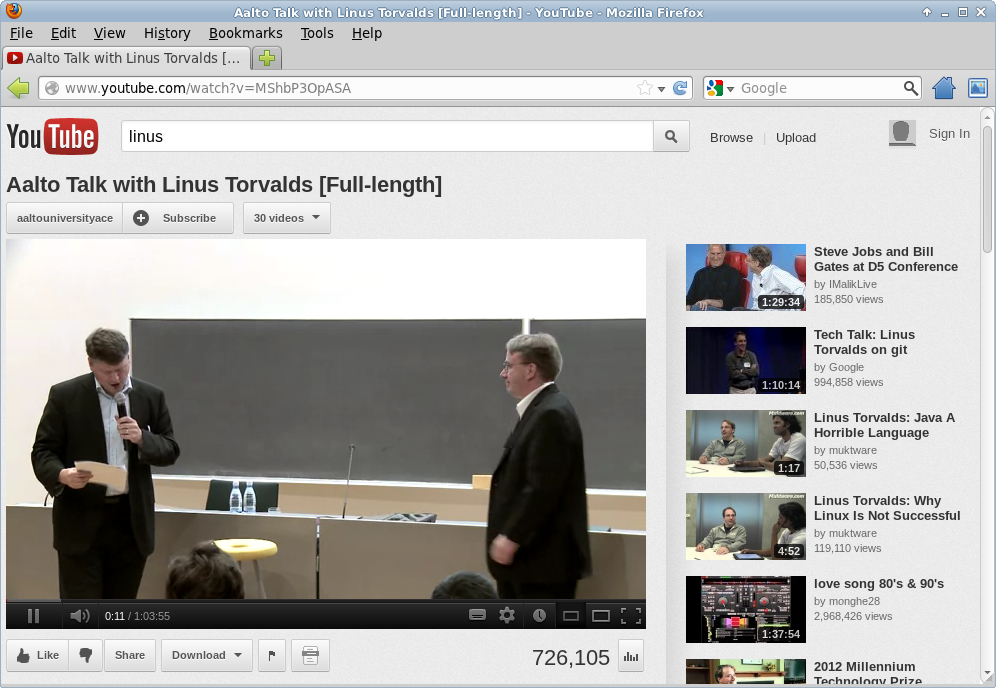
Task: Click the YouTube logo
Action: [53, 136]
